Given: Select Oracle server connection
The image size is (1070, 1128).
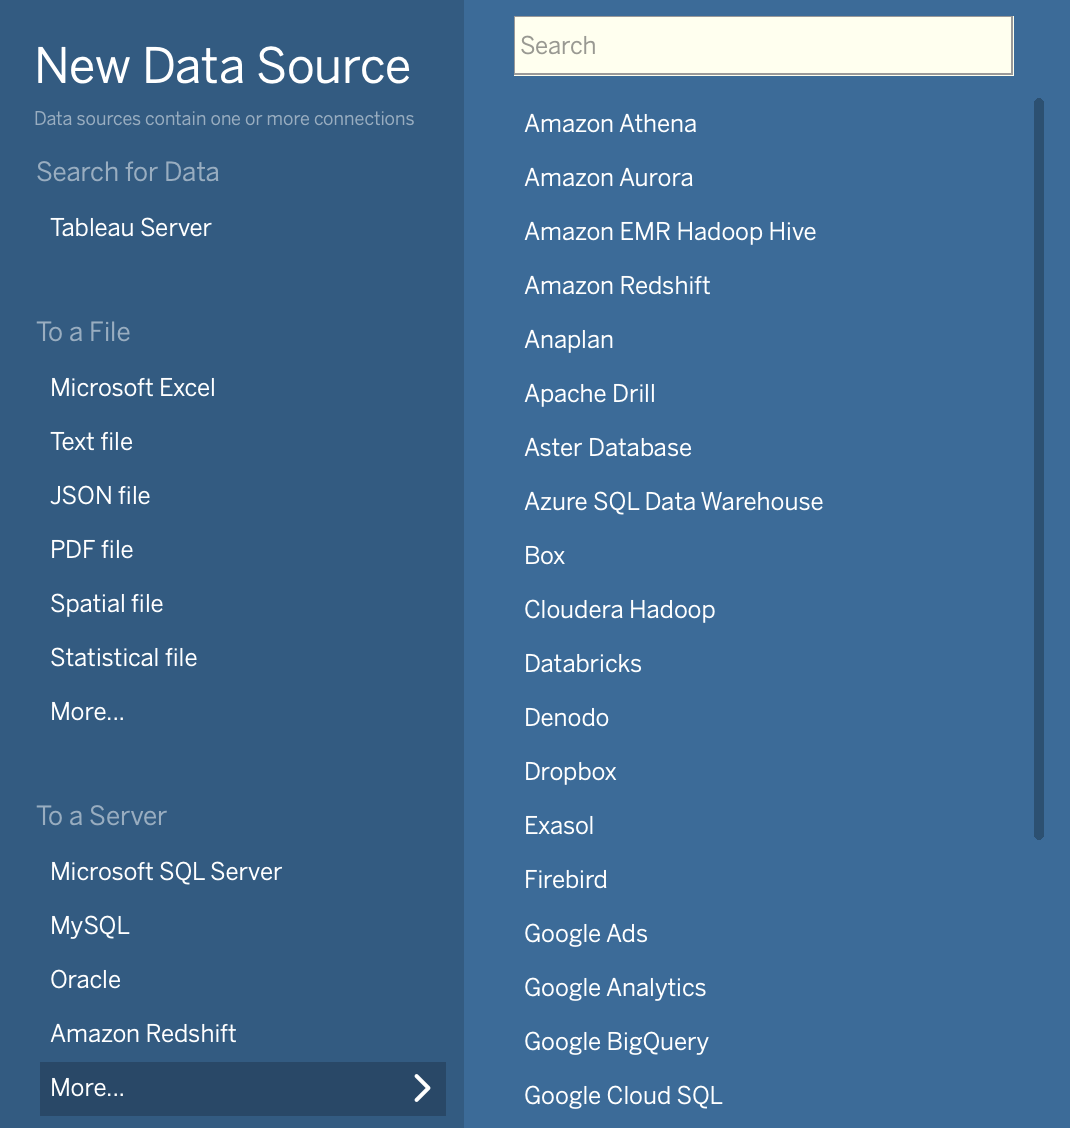Looking at the screenshot, I should coord(85,979).
